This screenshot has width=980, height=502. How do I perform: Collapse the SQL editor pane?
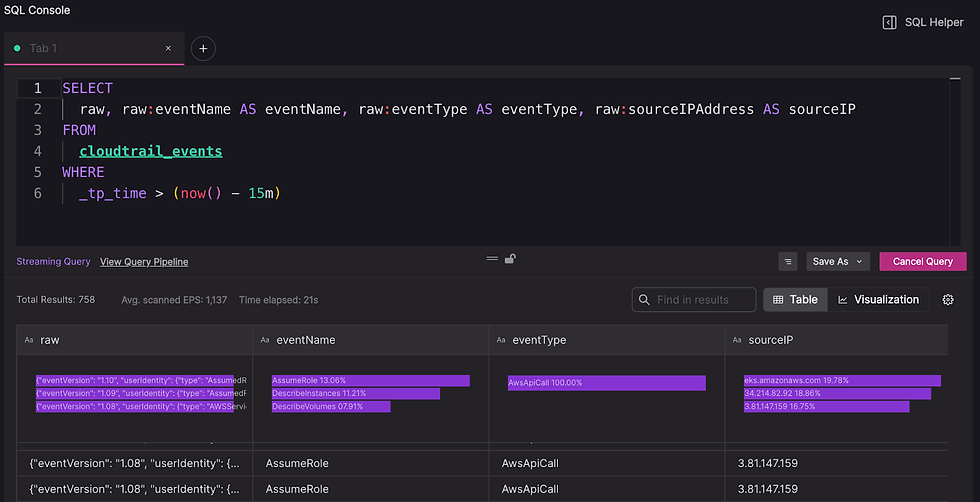click(954, 79)
